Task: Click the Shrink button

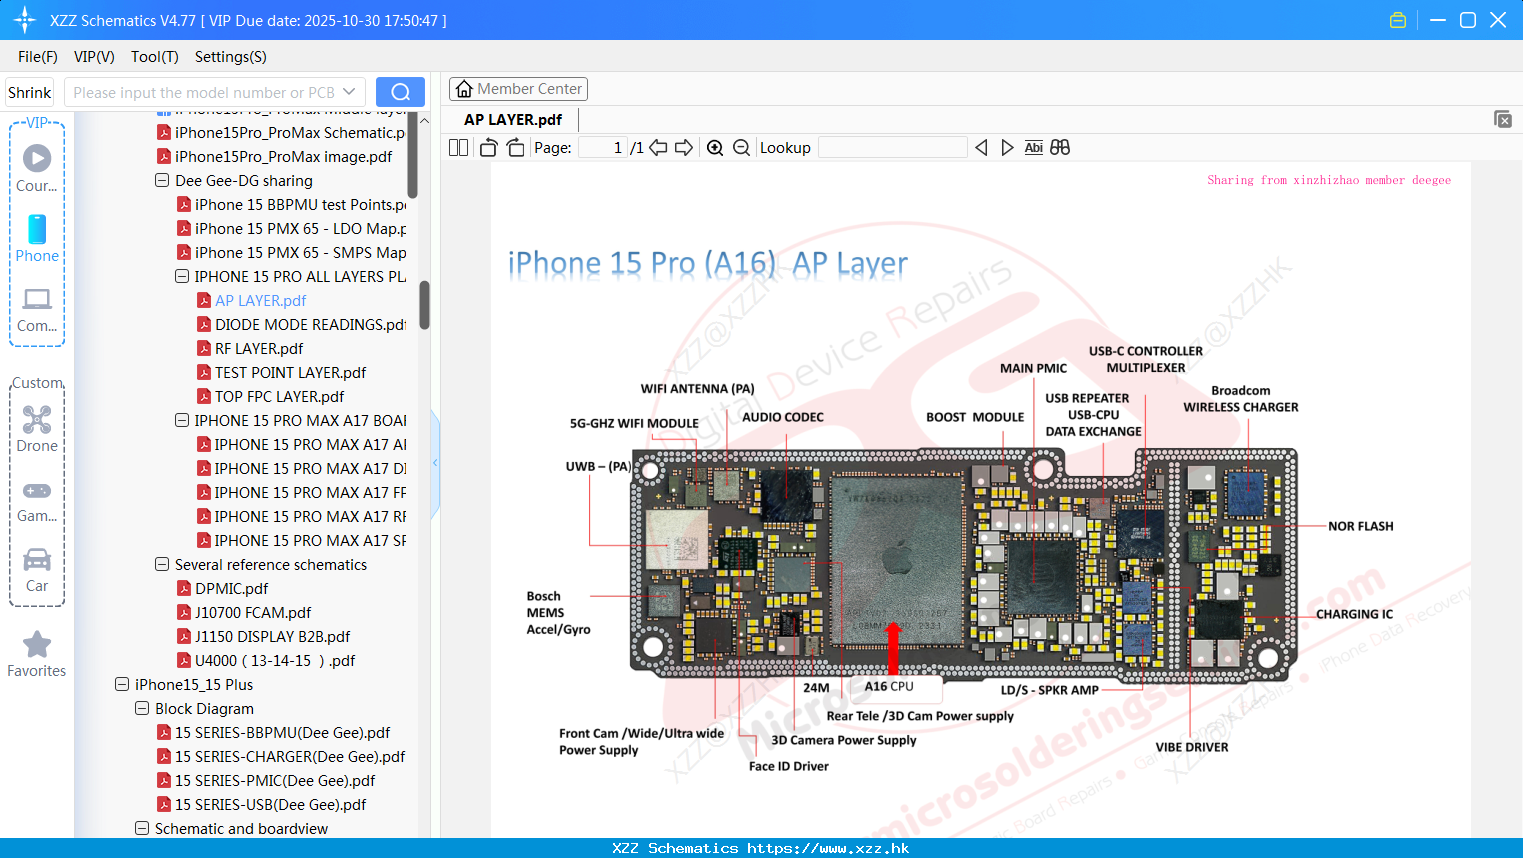Action: click(29, 92)
